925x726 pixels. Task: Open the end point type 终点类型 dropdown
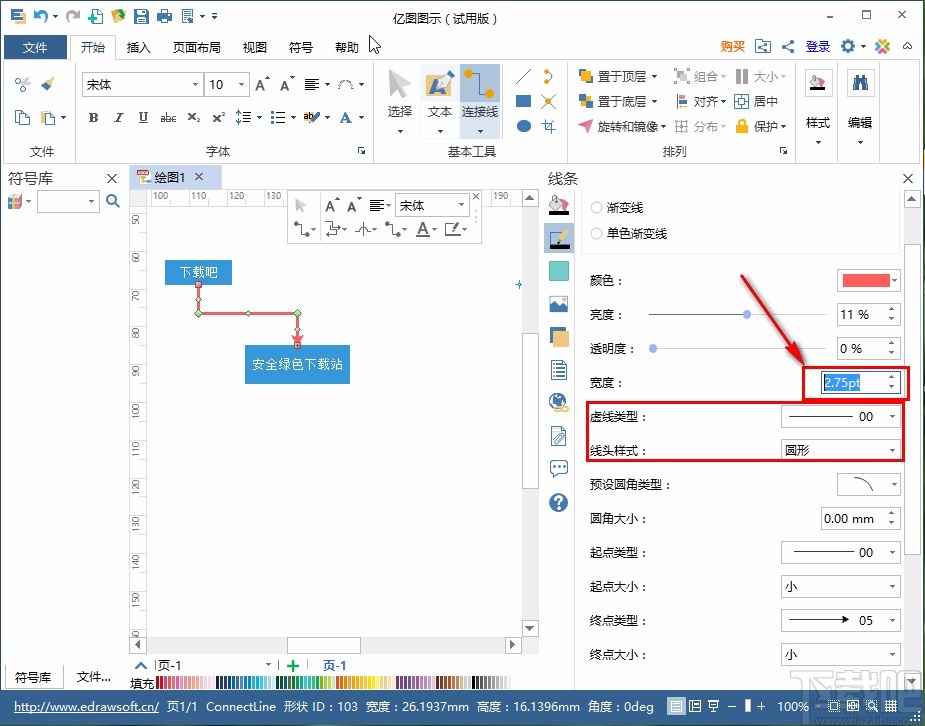tap(841, 620)
